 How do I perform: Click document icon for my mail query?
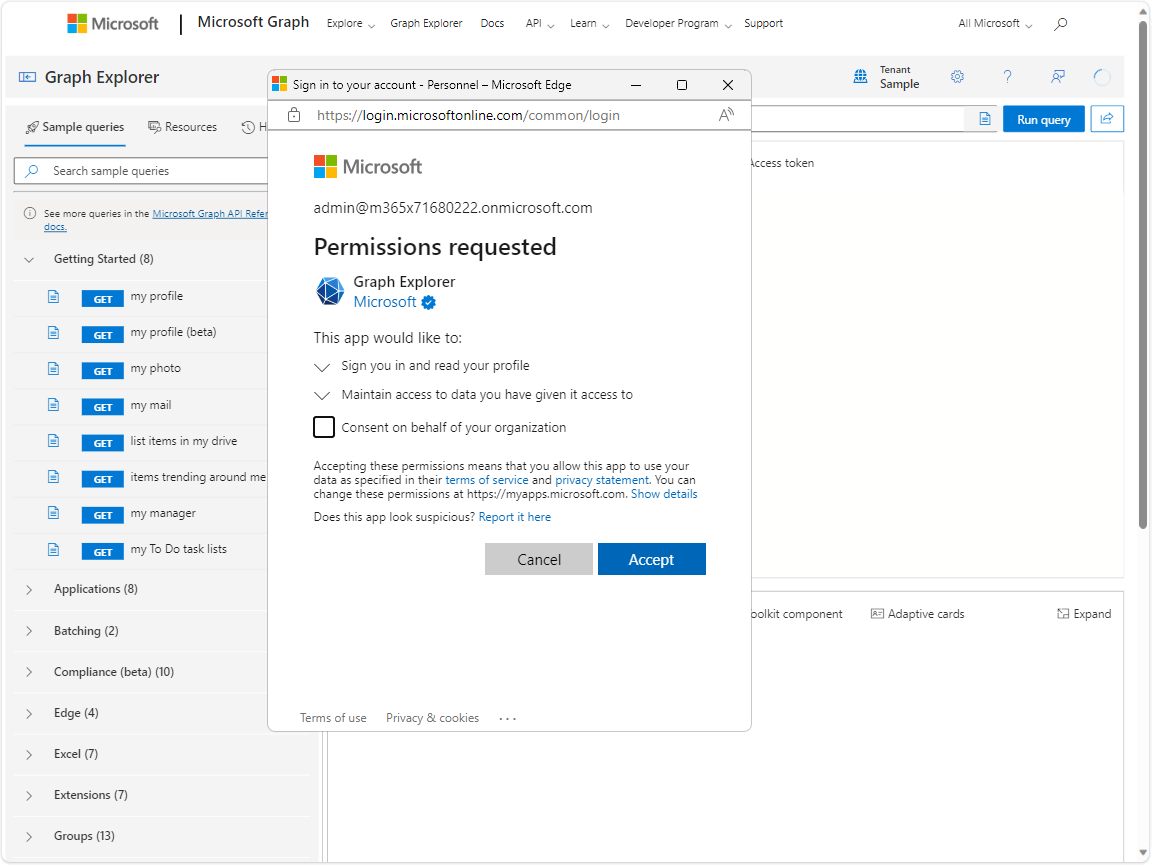54,405
